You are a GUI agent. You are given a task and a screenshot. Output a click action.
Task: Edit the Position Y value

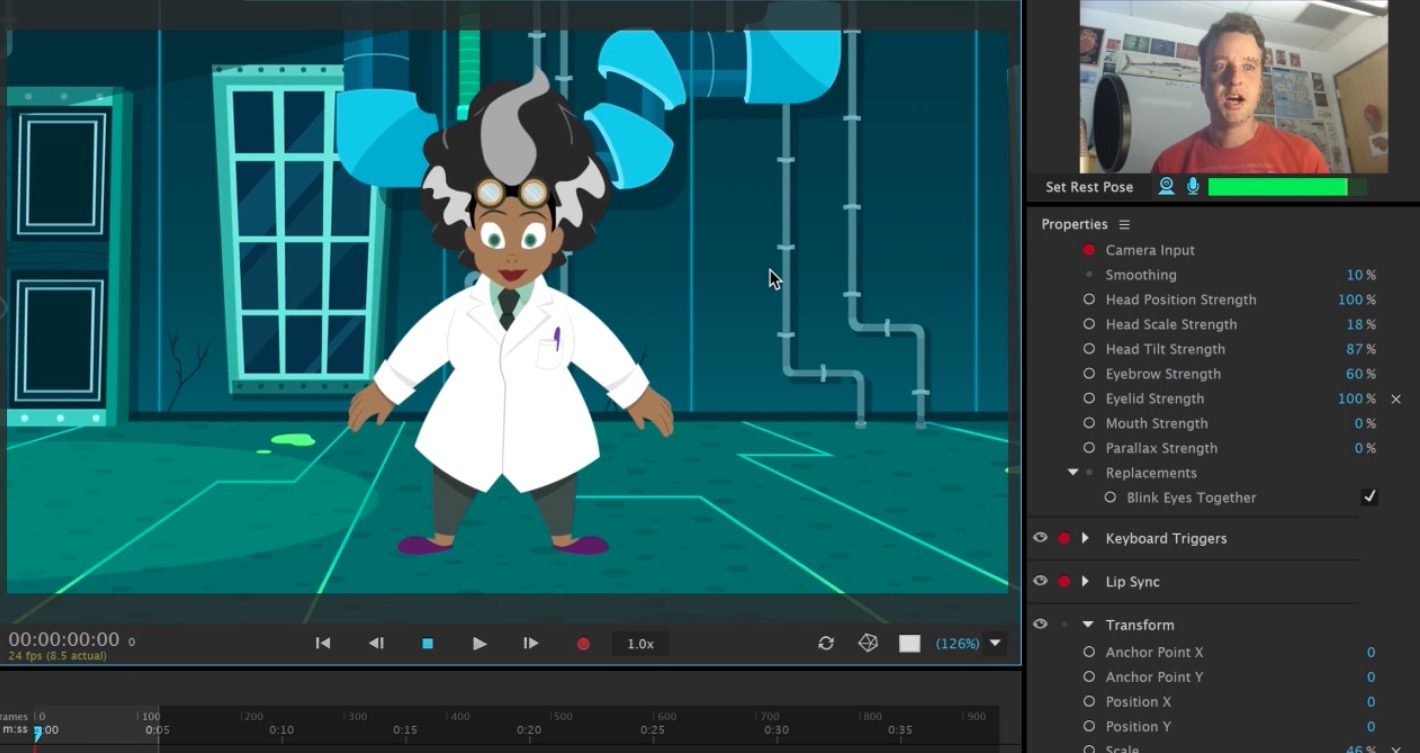click(x=1371, y=727)
